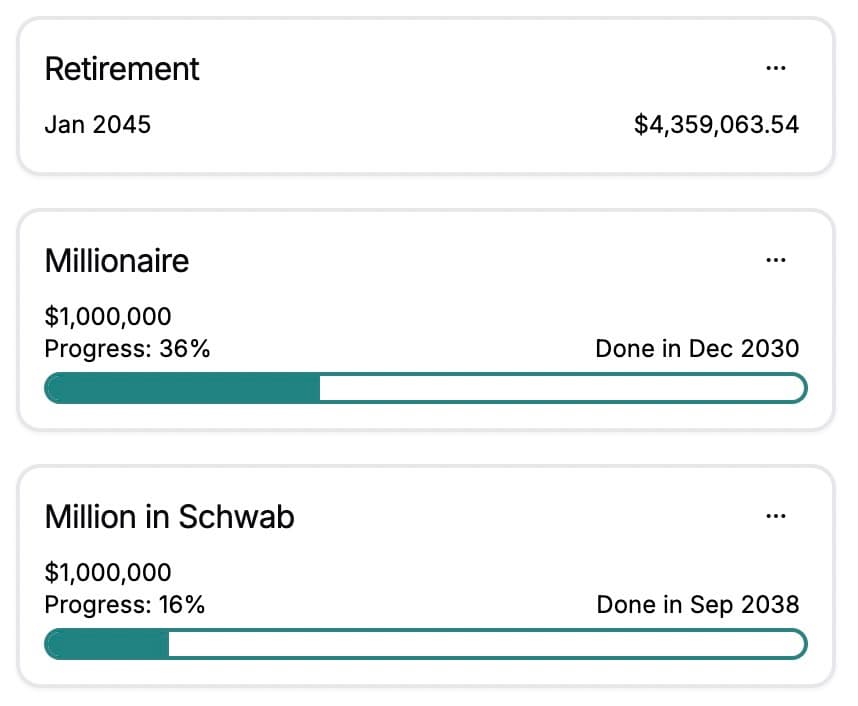Viewport: 858px width, 706px height.
Task: Click the filled part of Schwab progress bar
Action: tap(108, 644)
